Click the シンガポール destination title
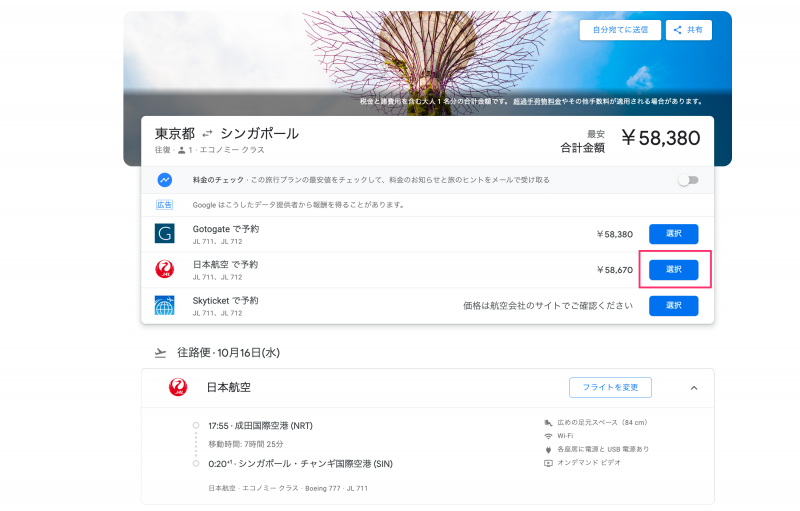Viewport: 800px width, 511px height. coord(260,134)
